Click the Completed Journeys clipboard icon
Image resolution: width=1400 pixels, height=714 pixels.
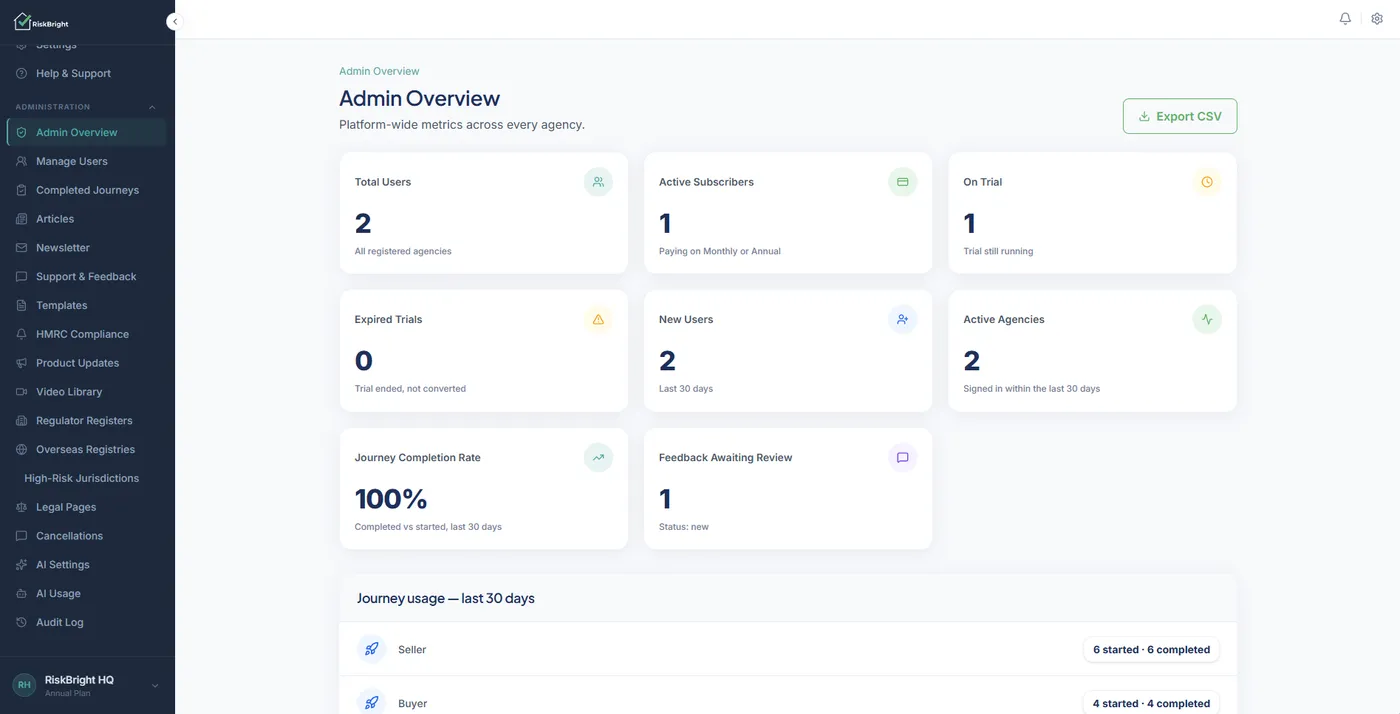[22, 190]
